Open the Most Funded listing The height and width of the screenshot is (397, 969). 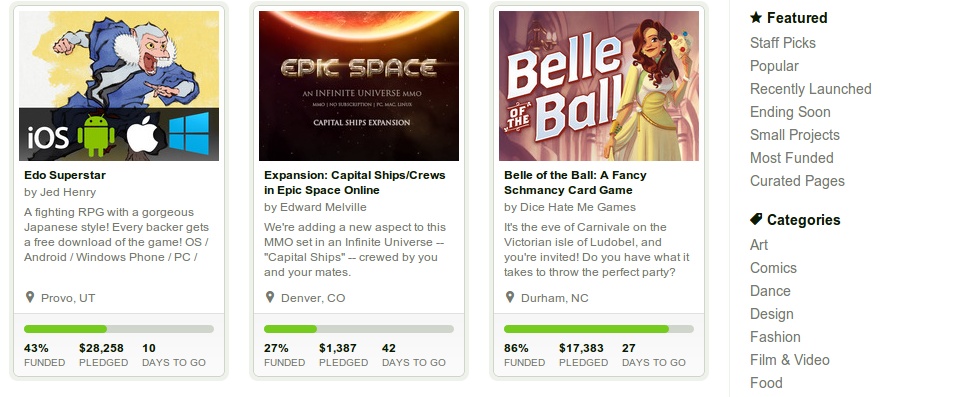click(791, 158)
